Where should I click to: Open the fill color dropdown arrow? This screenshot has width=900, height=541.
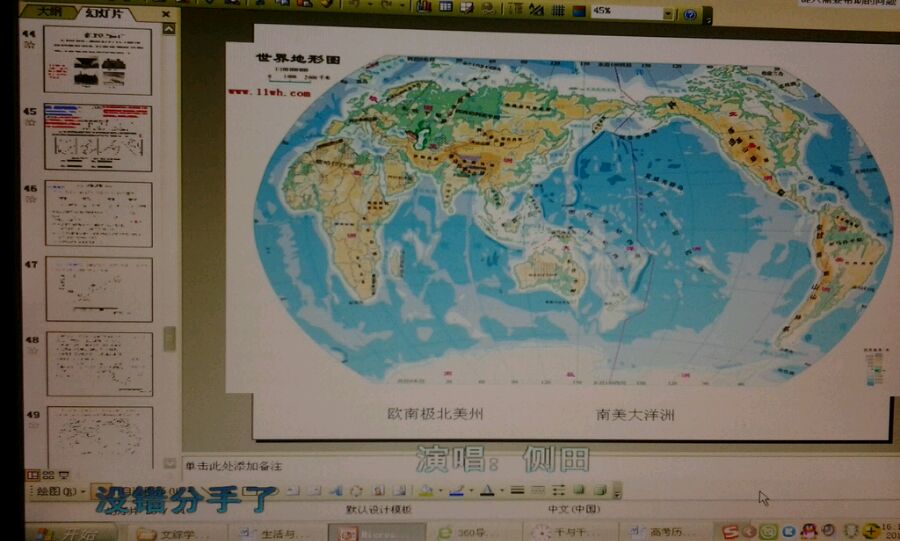point(440,491)
